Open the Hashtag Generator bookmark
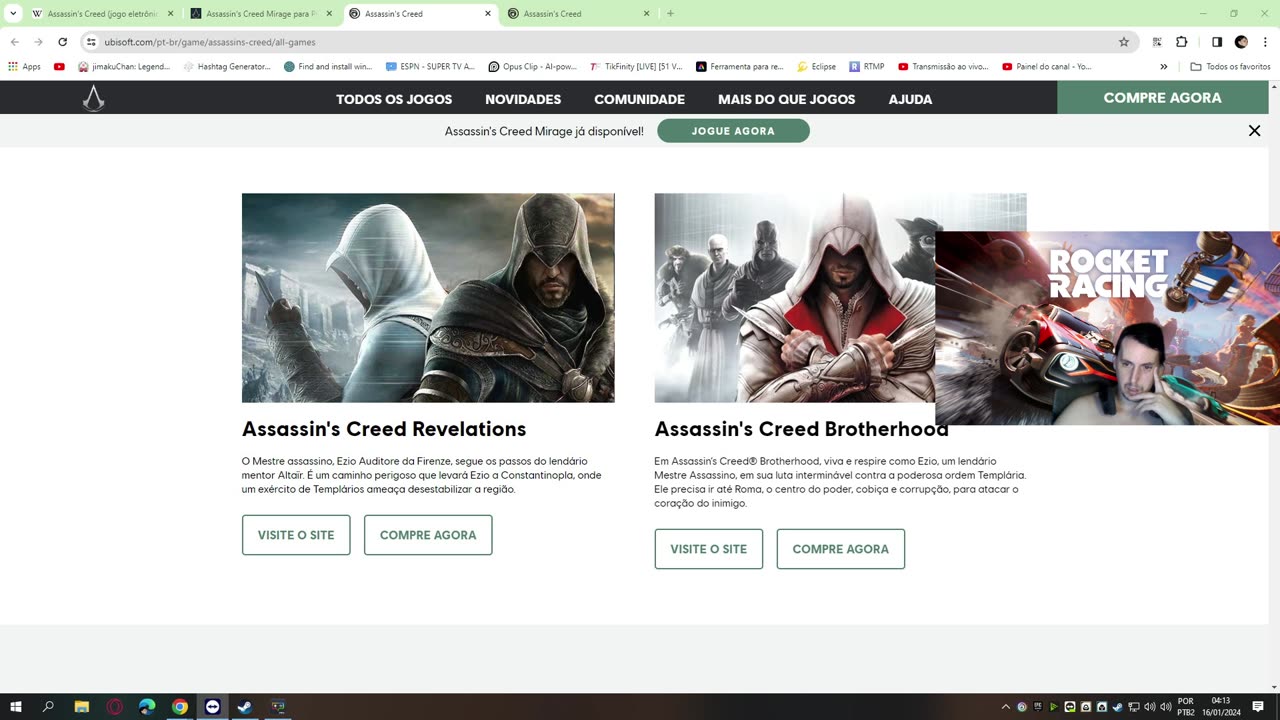 pyautogui.click(x=226, y=67)
